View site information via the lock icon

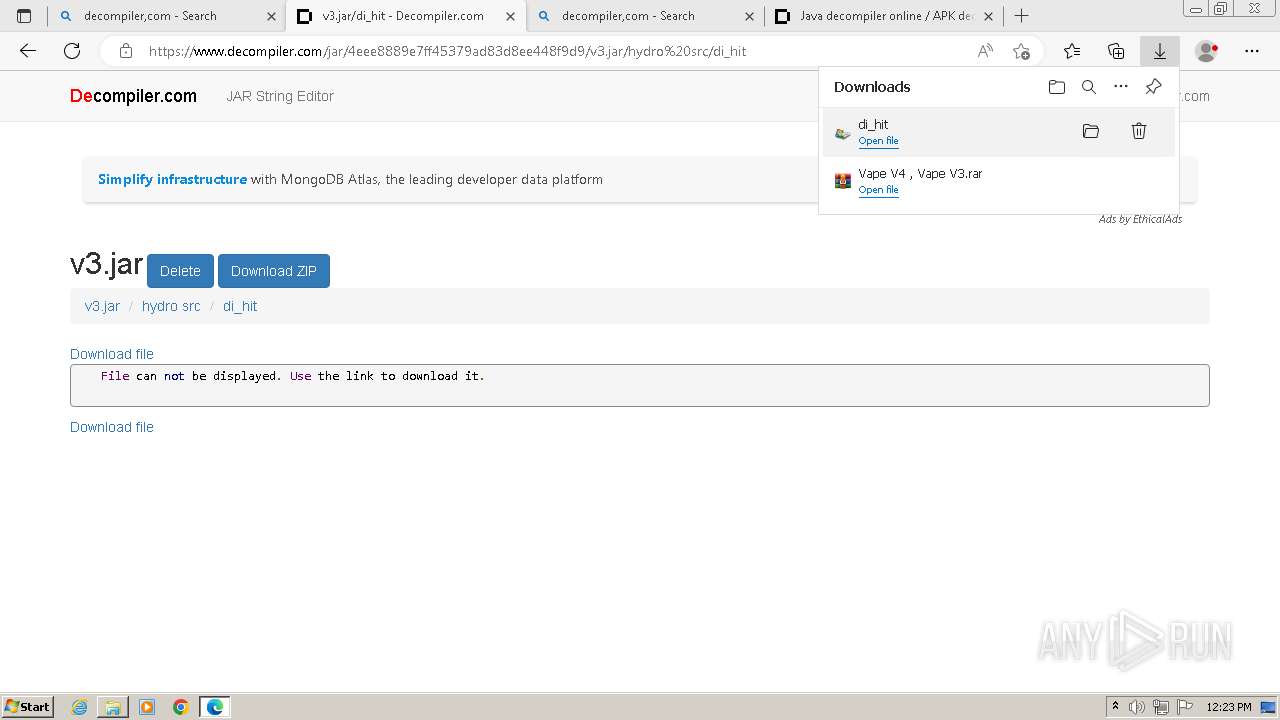coord(125,51)
